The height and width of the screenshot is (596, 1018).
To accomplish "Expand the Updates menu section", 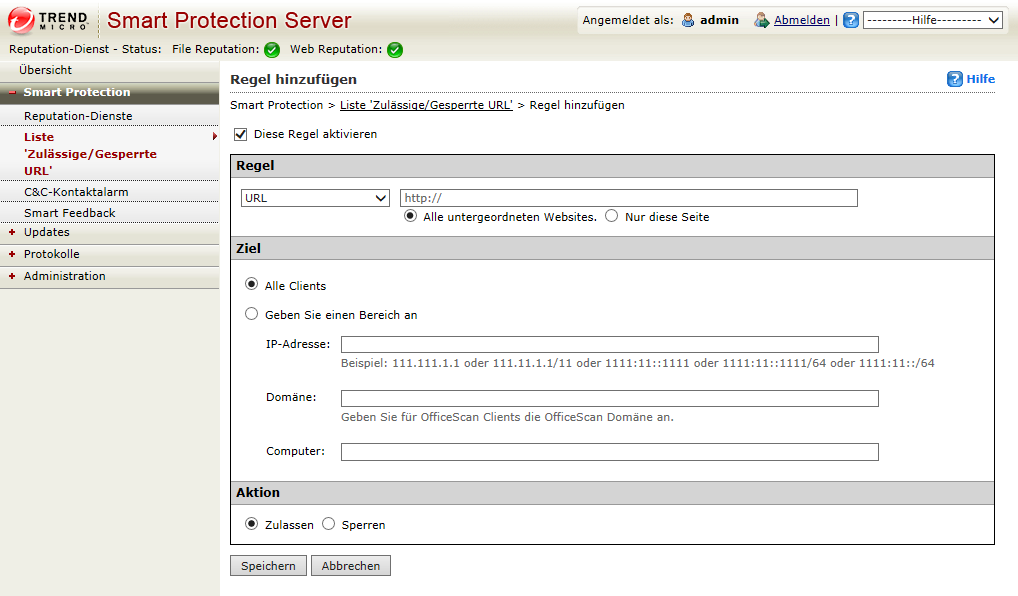I will pos(46,232).
